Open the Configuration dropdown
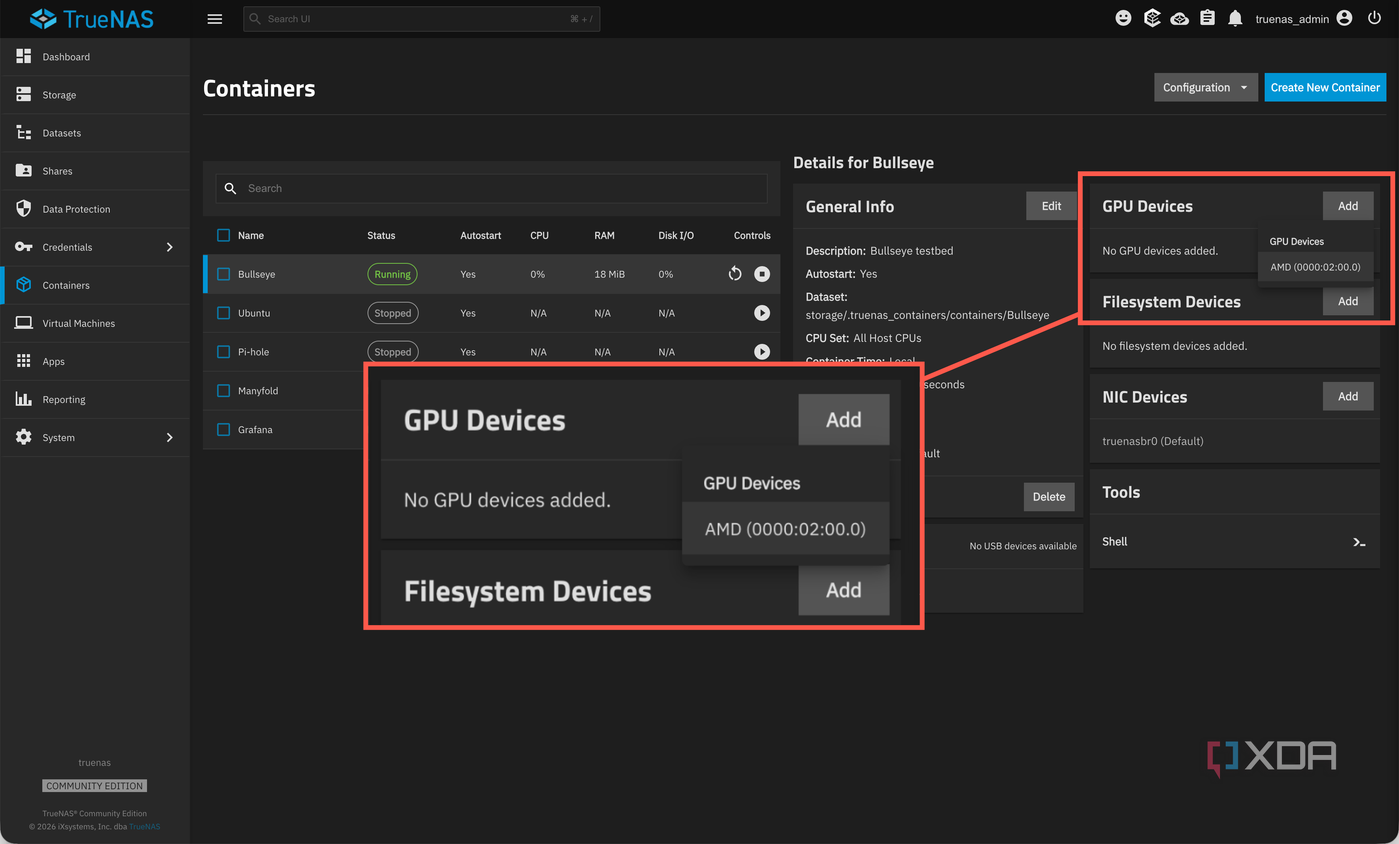 click(1206, 87)
